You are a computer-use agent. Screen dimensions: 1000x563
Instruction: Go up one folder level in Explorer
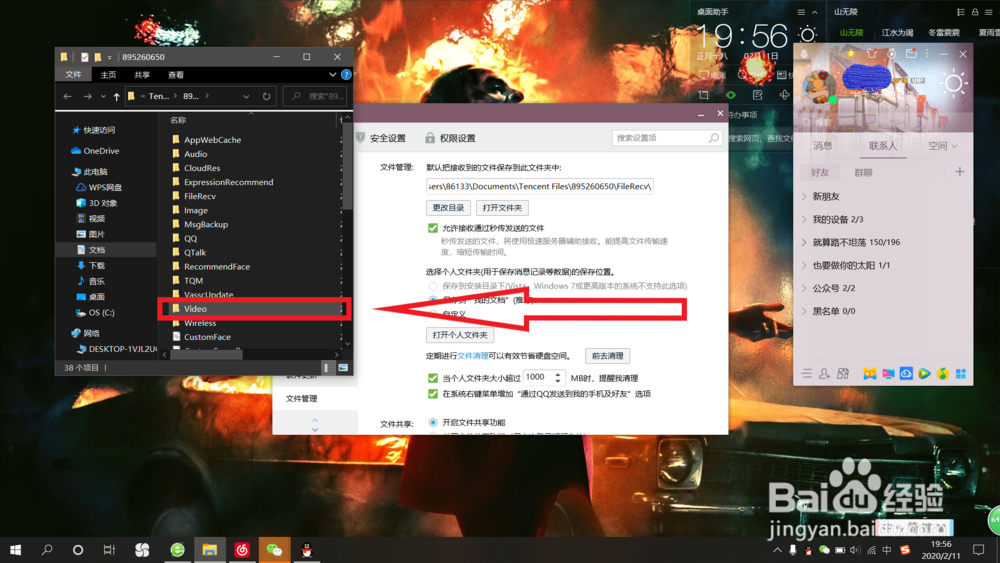click(116, 96)
